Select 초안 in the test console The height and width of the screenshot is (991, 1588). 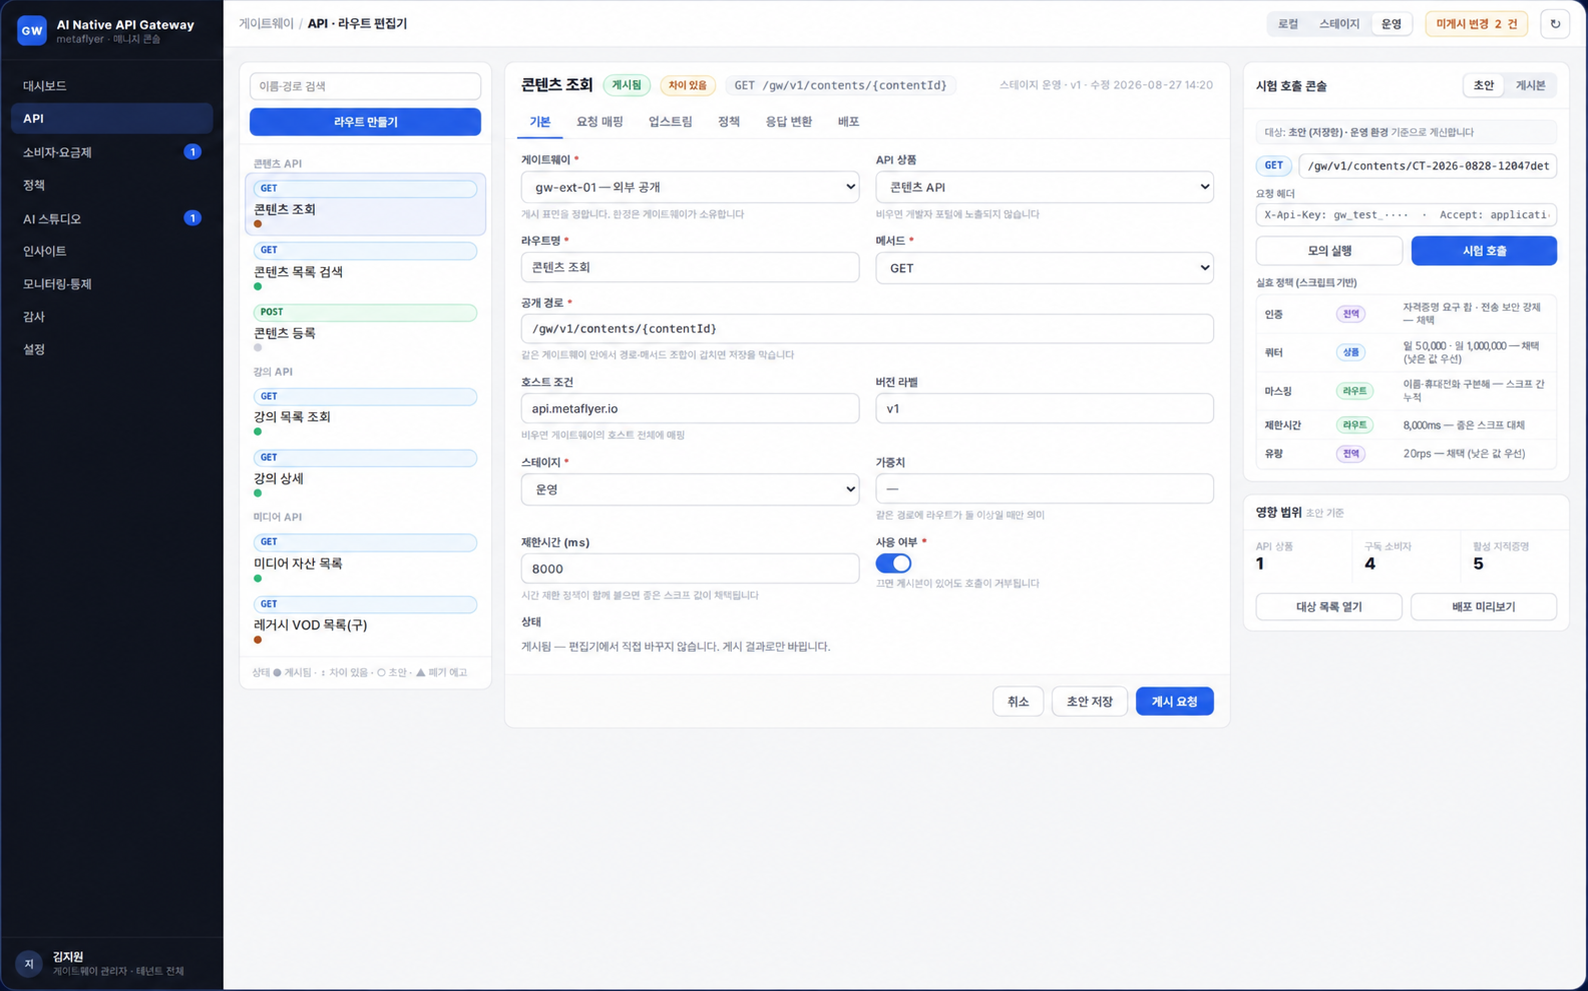pyautogui.click(x=1483, y=86)
